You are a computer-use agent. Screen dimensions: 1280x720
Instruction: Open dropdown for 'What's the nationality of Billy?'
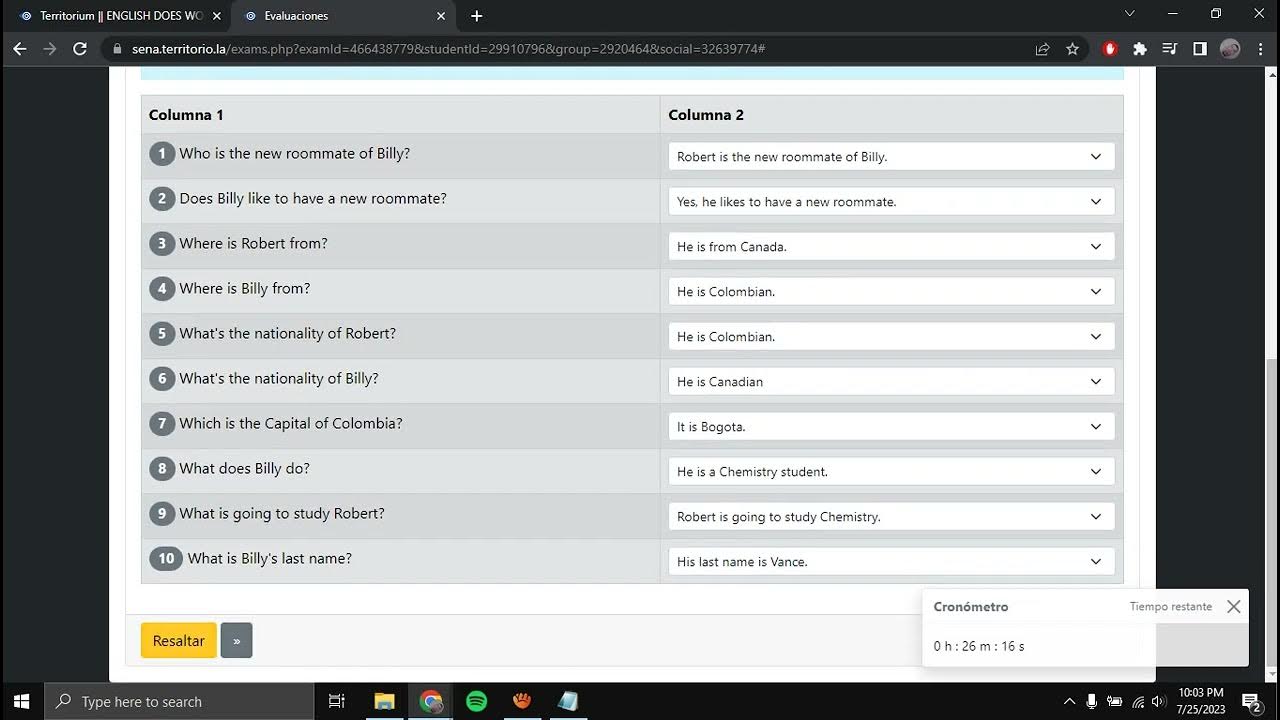[x=891, y=382]
